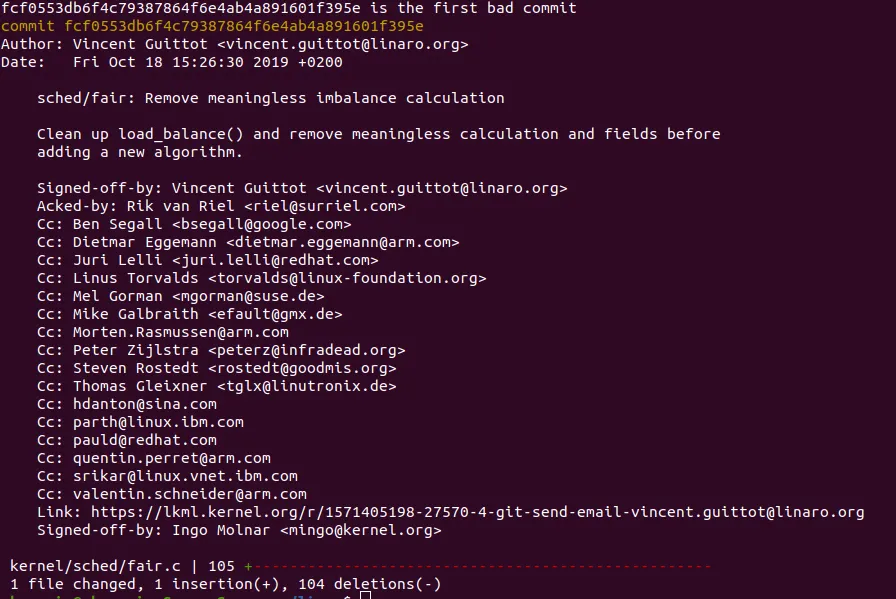
Task: Click riel@surriel.com in Acked-by line
Action: [325, 206]
